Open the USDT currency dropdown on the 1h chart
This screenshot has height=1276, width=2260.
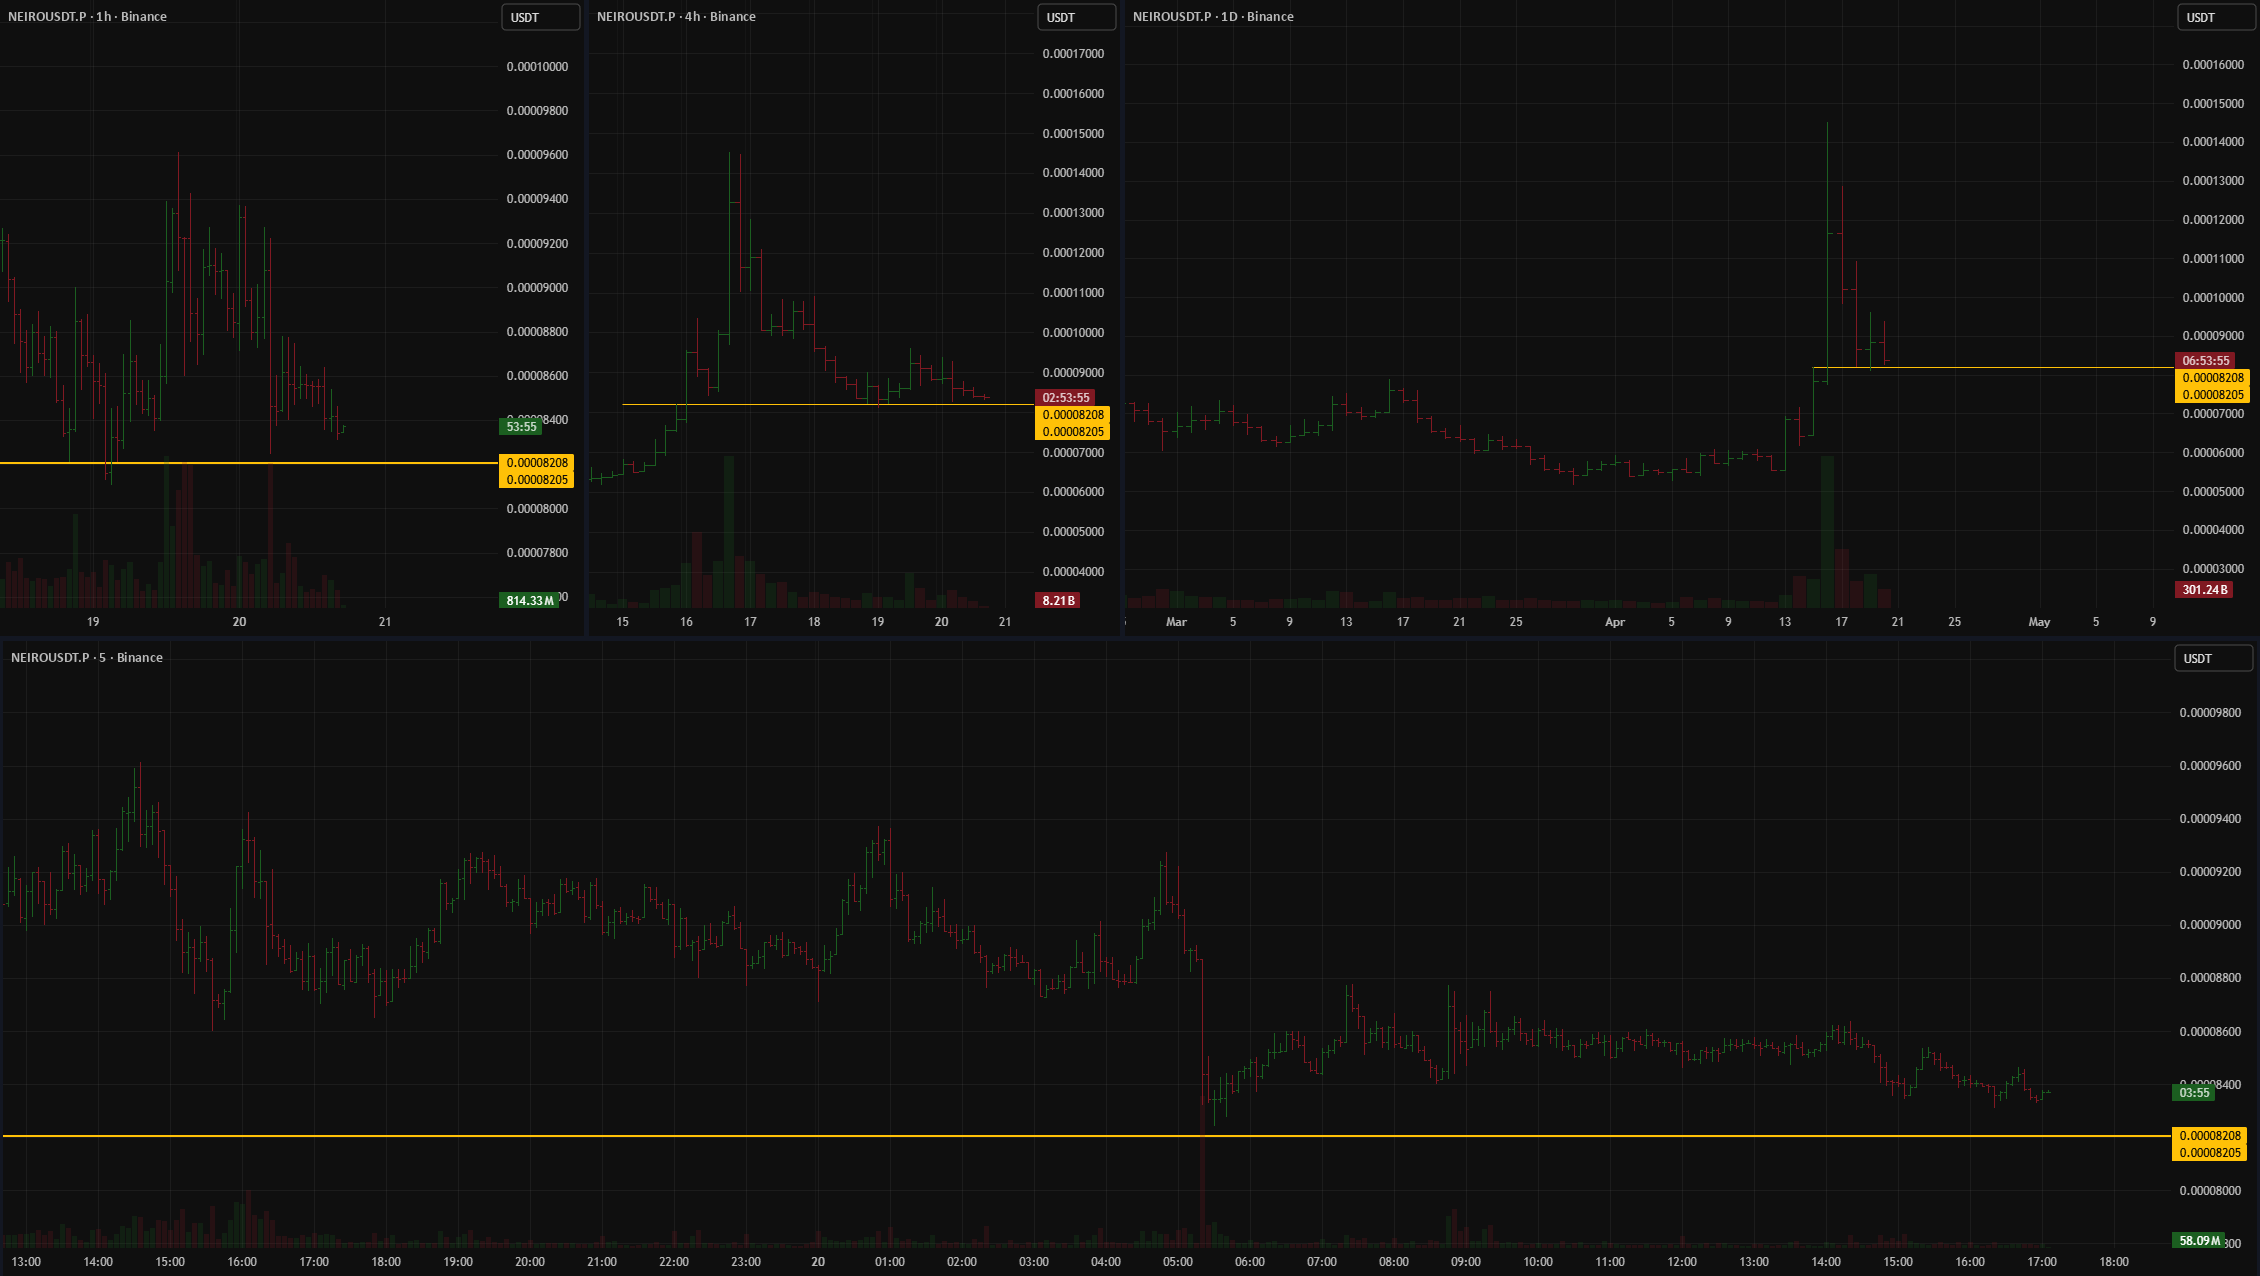[x=540, y=17]
